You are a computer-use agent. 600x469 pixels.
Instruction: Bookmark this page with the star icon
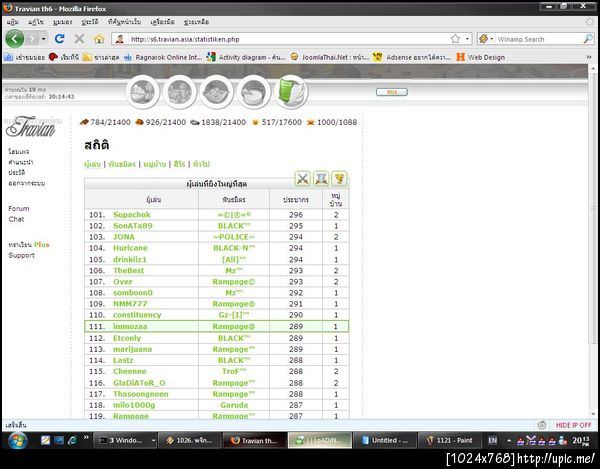point(455,39)
